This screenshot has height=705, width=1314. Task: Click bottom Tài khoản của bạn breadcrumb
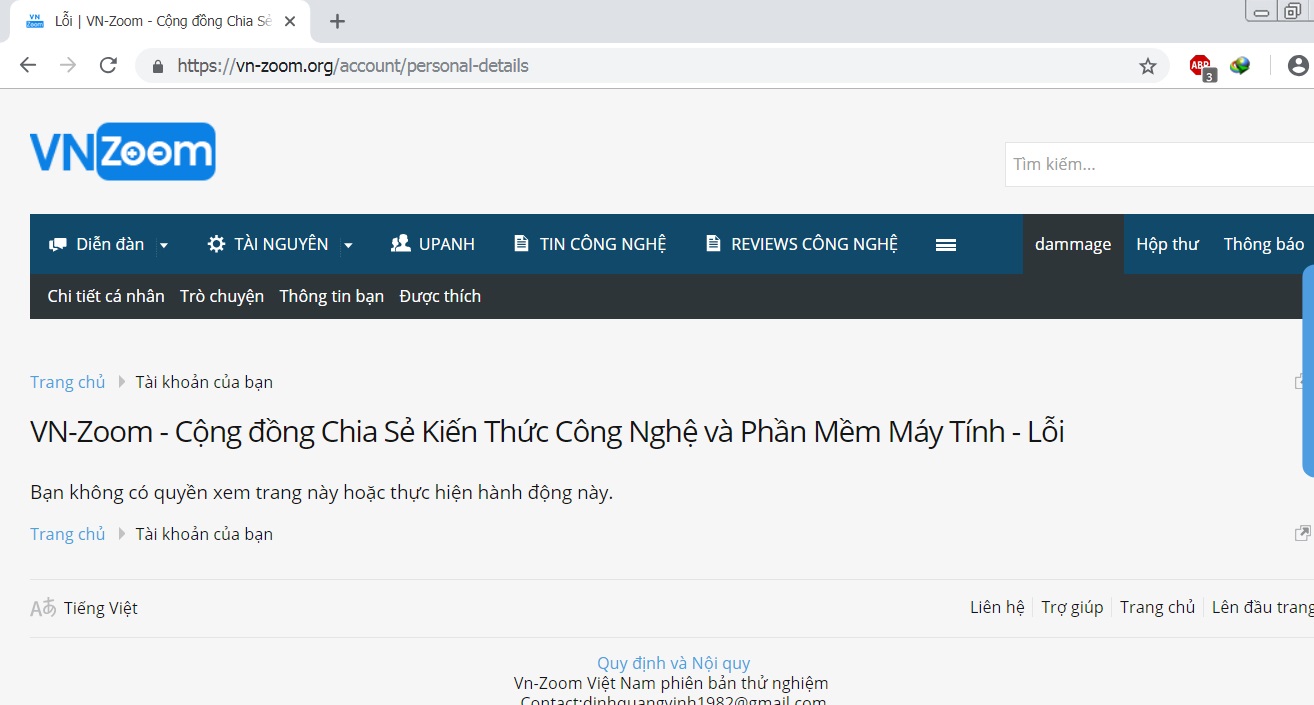click(x=204, y=534)
